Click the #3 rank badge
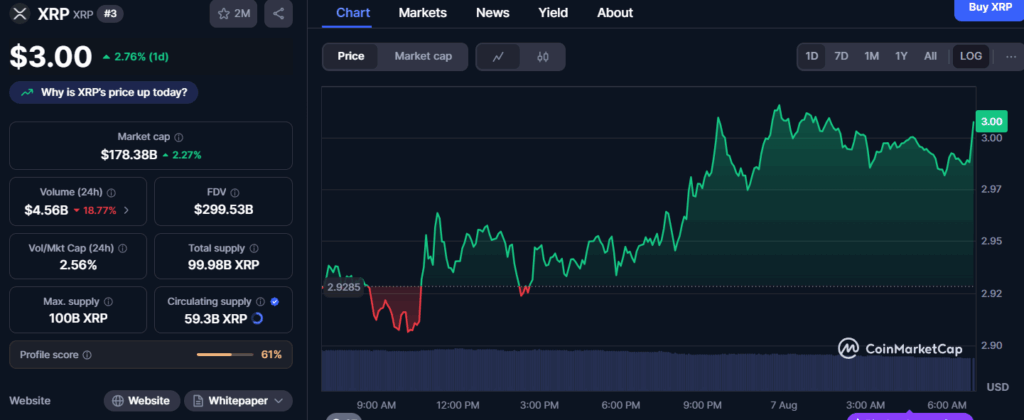 tap(110, 14)
